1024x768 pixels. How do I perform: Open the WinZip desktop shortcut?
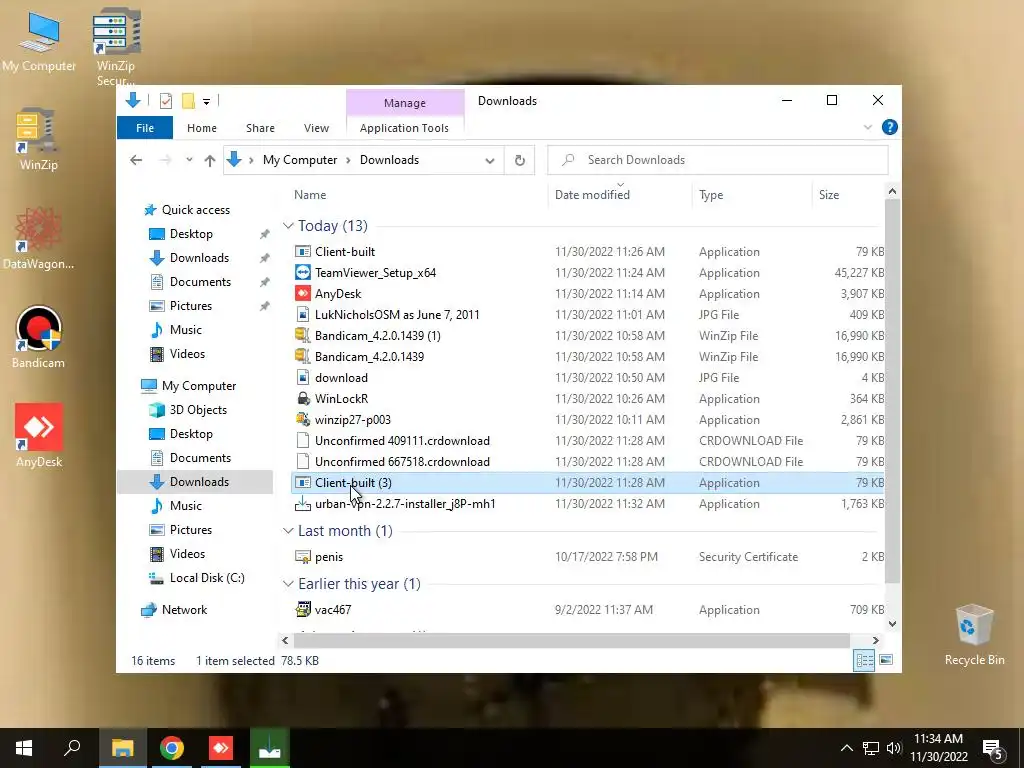click(38, 139)
